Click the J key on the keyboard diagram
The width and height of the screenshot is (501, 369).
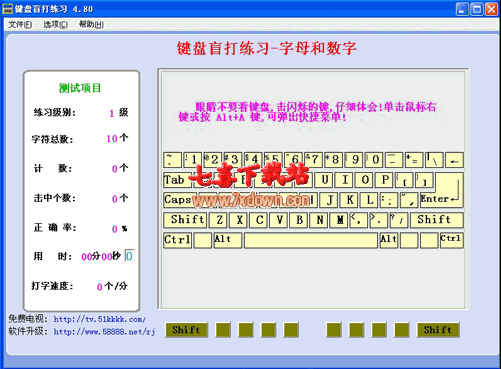329,200
